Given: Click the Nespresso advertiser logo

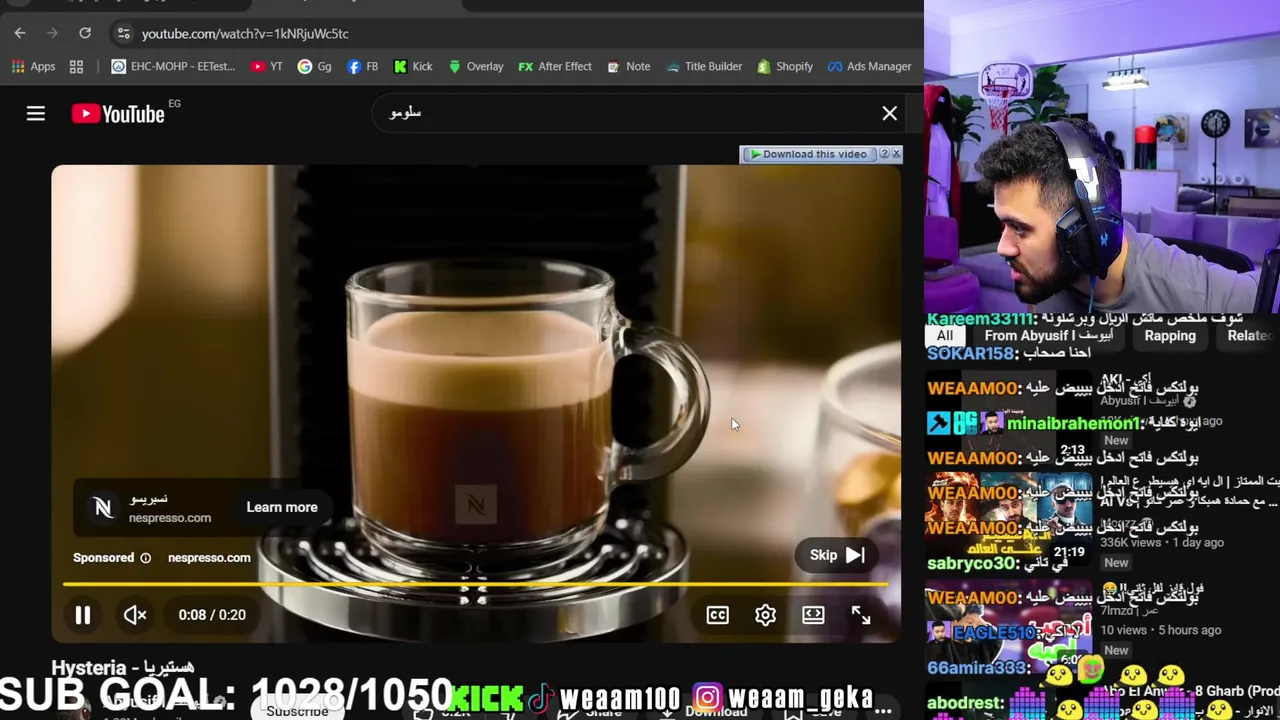Looking at the screenshot, I should [x=103, y=508].
